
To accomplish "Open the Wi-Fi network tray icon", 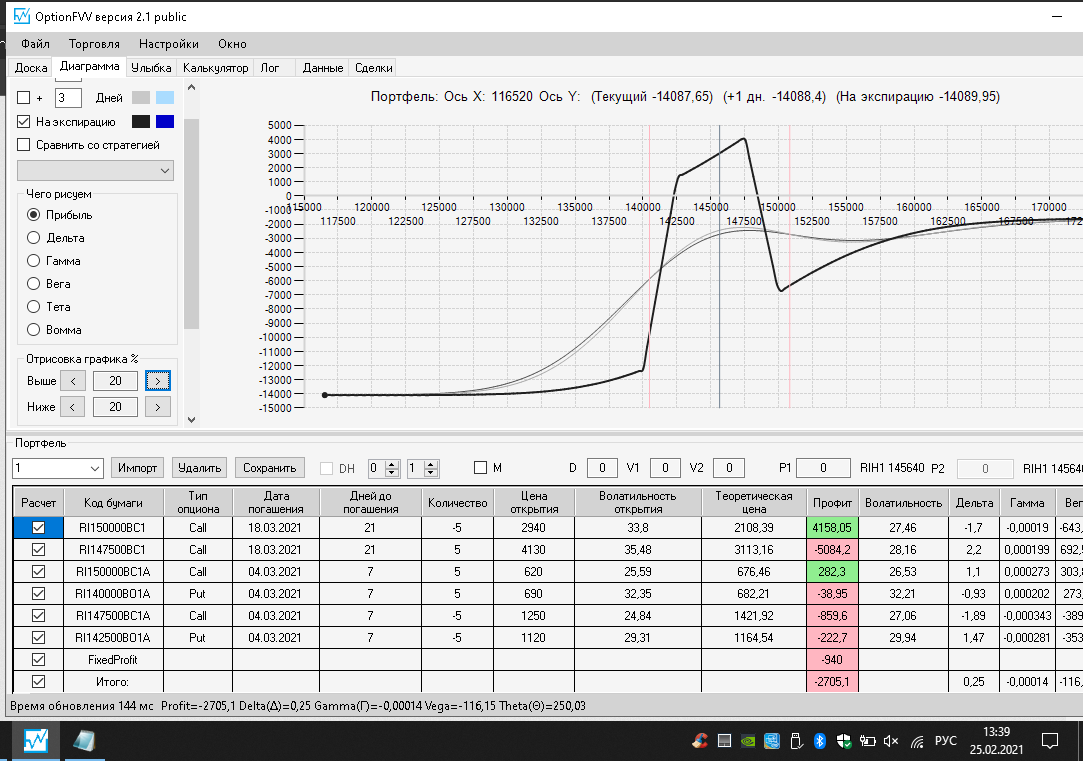I will pyautogui.click(x=917, y=741).
